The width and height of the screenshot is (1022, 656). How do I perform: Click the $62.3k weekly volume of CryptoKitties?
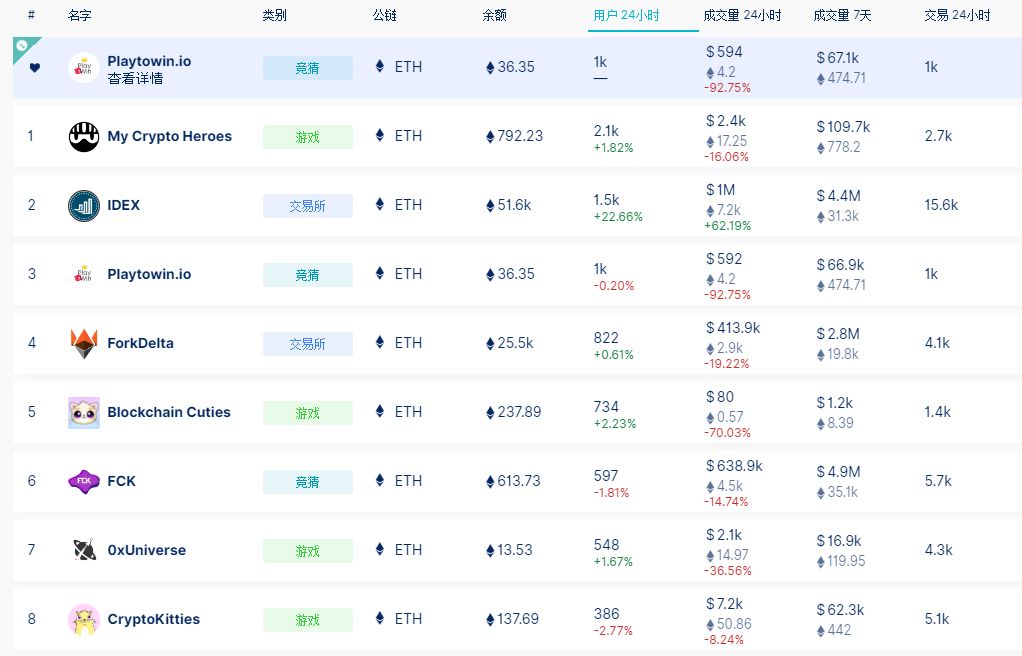[840, 610]
